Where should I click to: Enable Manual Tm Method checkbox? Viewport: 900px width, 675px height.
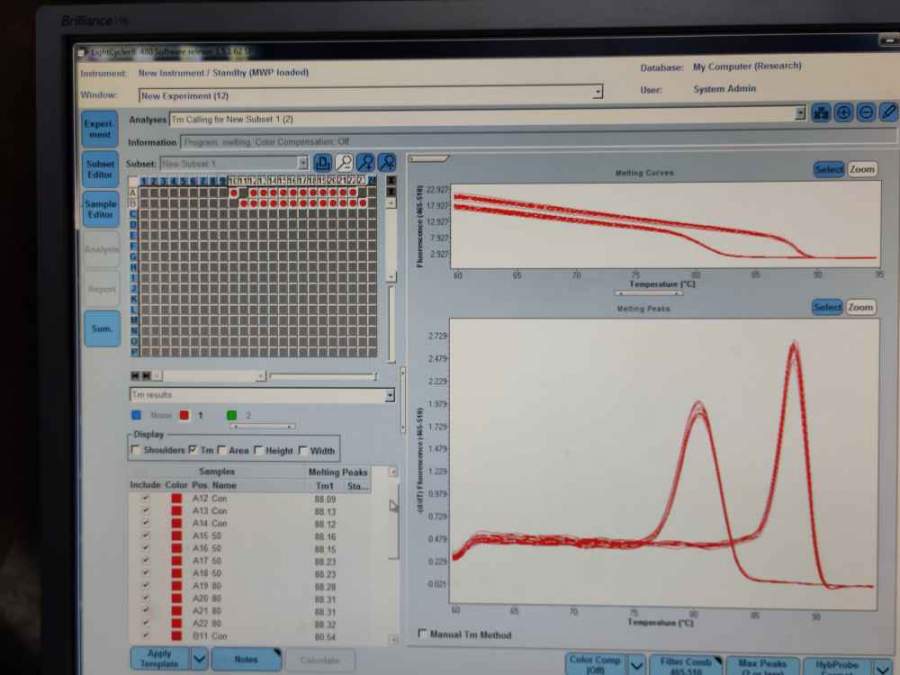pyautogui.click(x=422, y=633)
